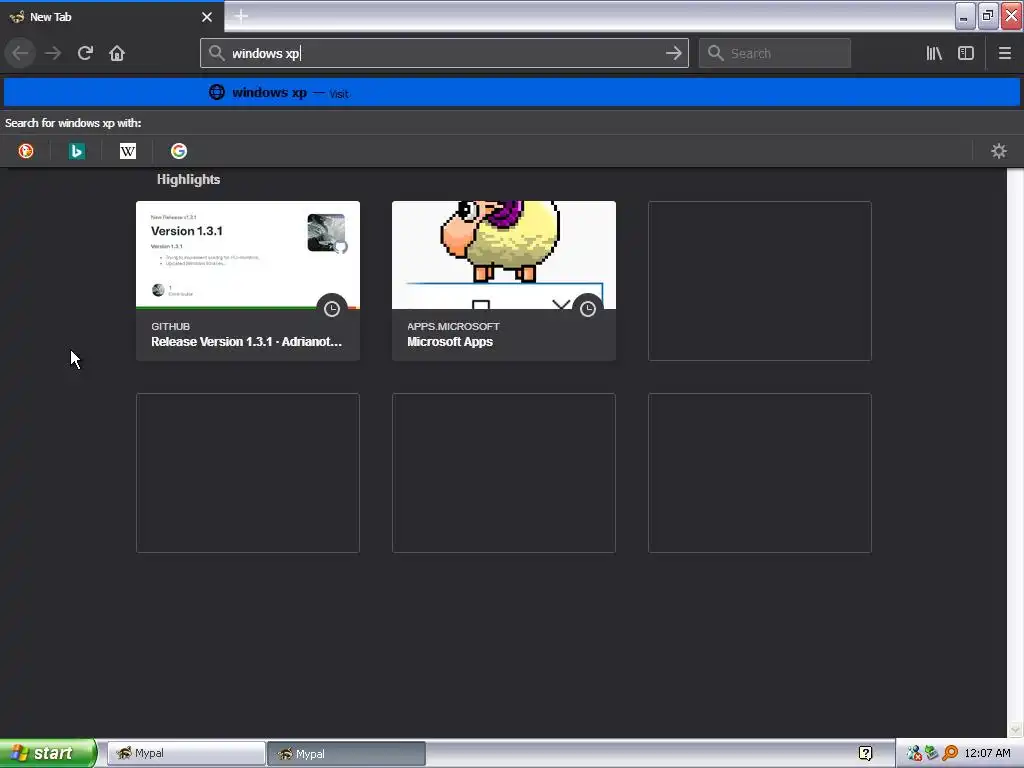
Task: Click the history clock icon on GitHub card
Action: (332, 309)
